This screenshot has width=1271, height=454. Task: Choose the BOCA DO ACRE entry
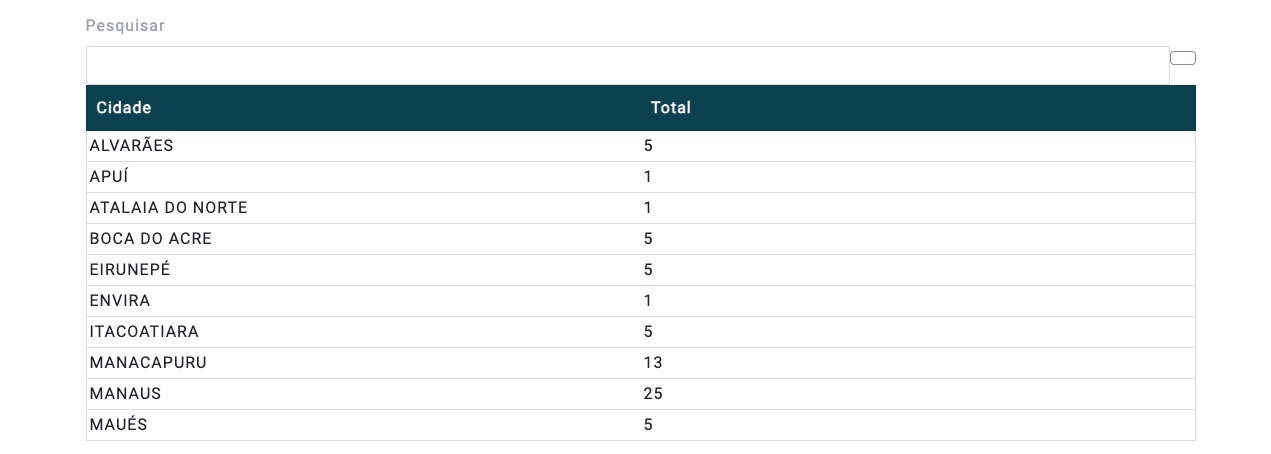pos(151,239)
